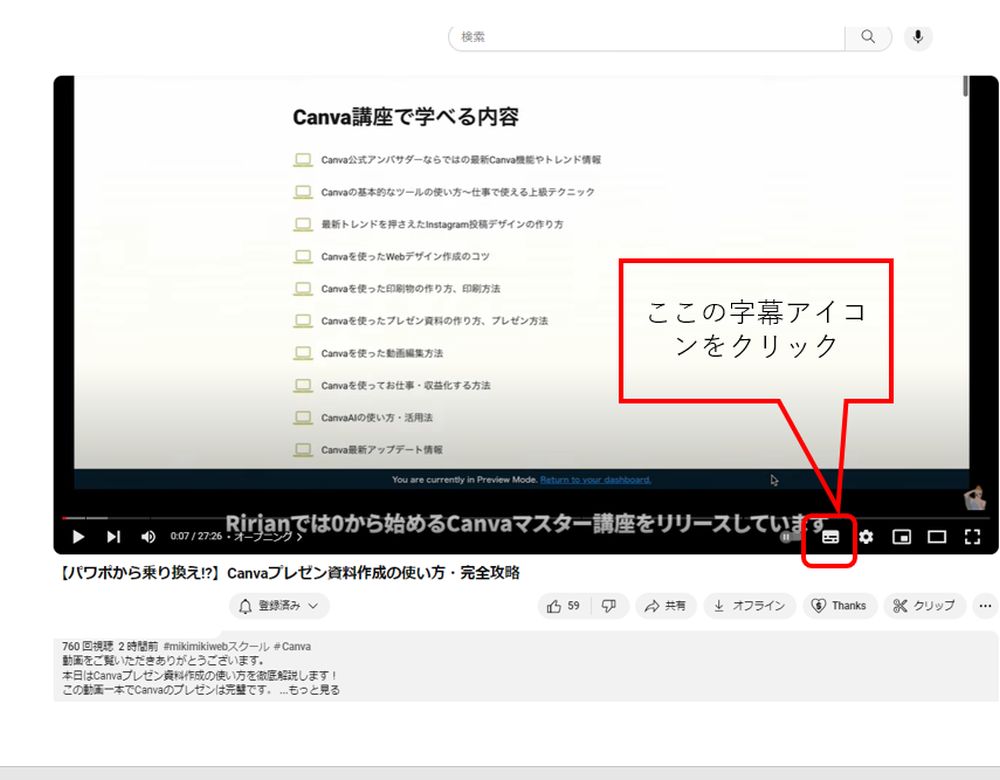Enable subtitles with the captions icon
1000x780 pixels.
(x=829, y=537)
